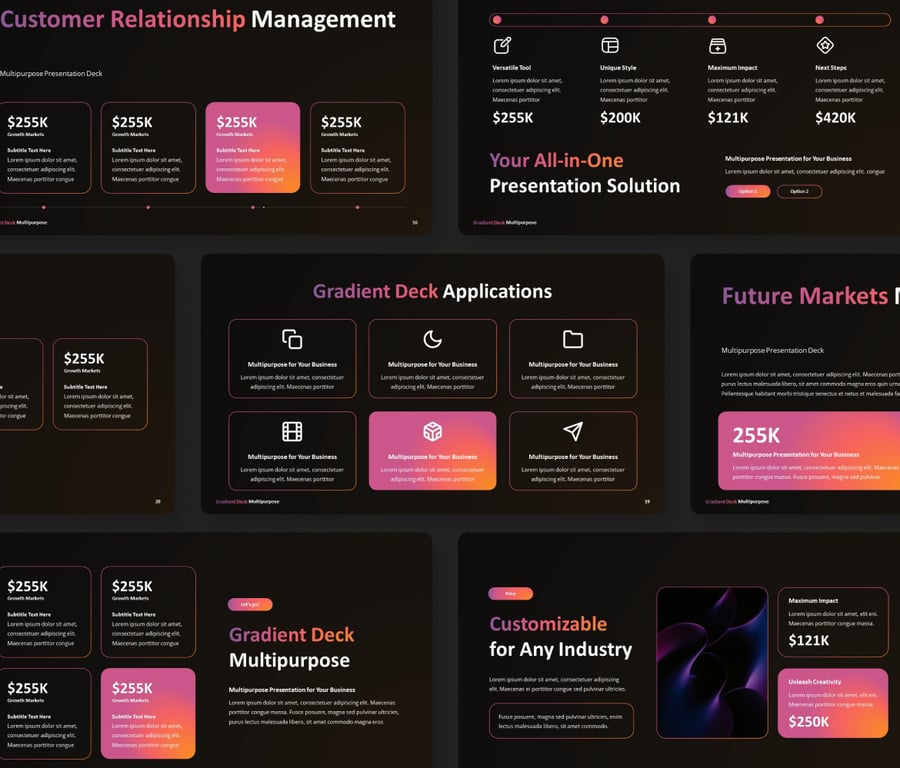This screenshot has height=768, width=900.
Task: Click the Gradient Deck Applications slide title
Action: [x=432, y=292]
